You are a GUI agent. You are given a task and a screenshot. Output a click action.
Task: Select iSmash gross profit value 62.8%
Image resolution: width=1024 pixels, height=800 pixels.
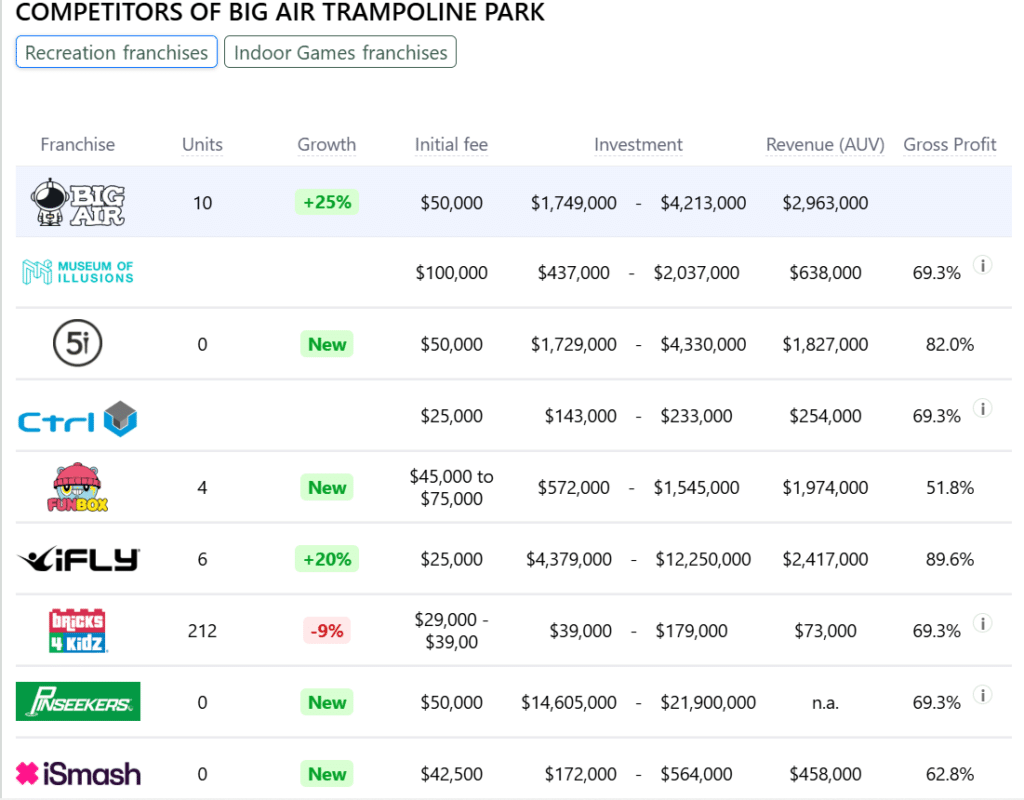950,775
